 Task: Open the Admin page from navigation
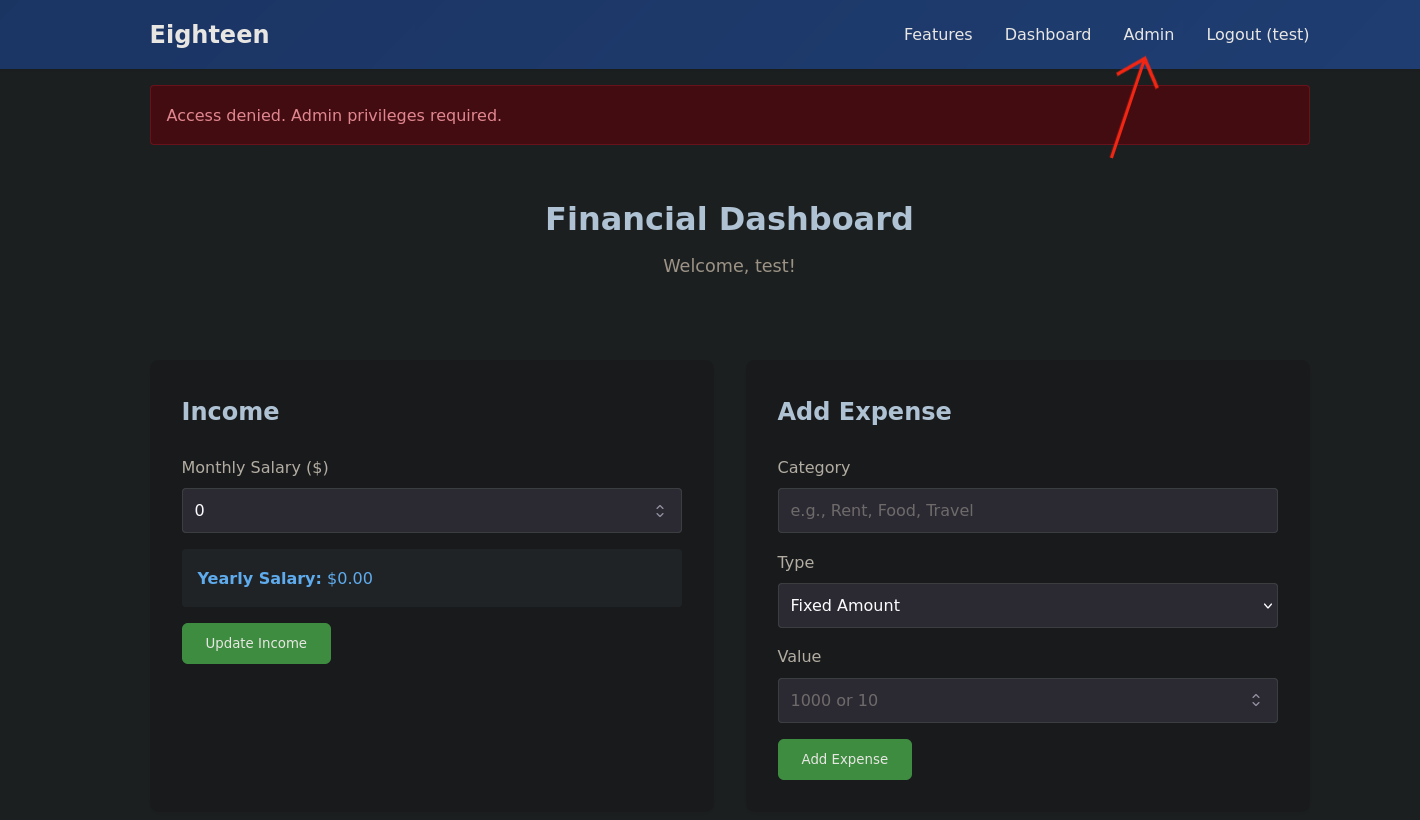[1148, 34]
